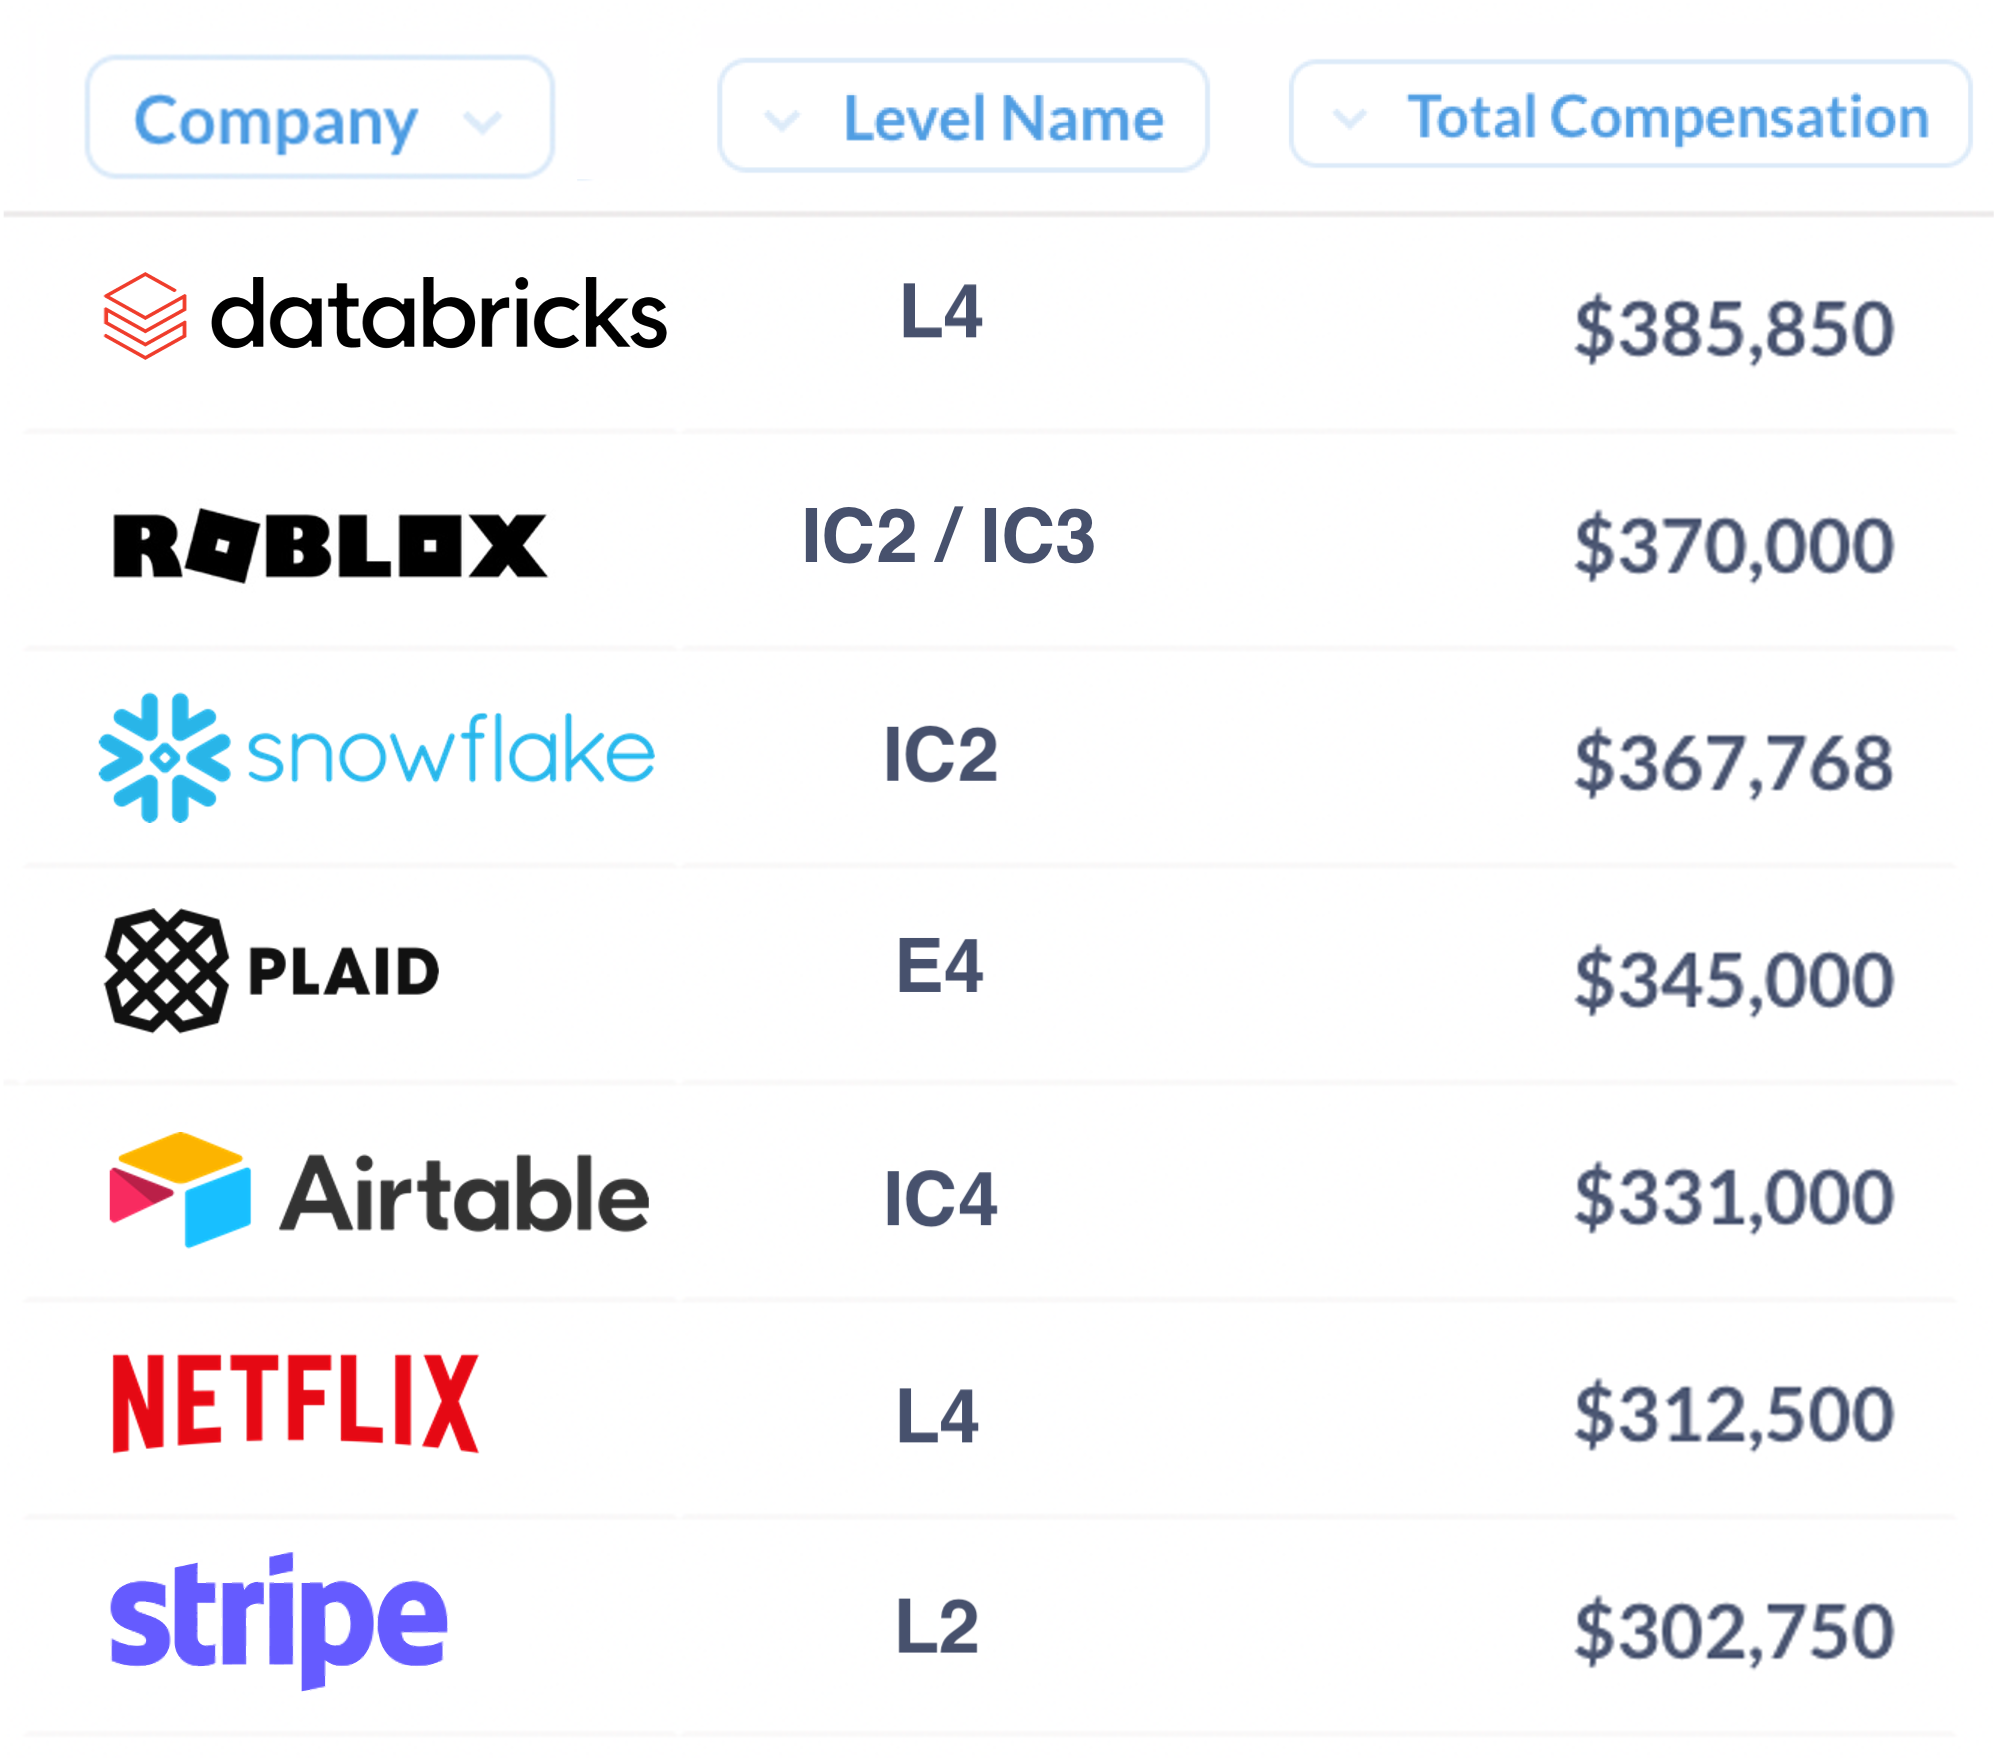Open the Total Compensation dropdown
Screen dimensions: 1998x1760
coord(1630,114)
